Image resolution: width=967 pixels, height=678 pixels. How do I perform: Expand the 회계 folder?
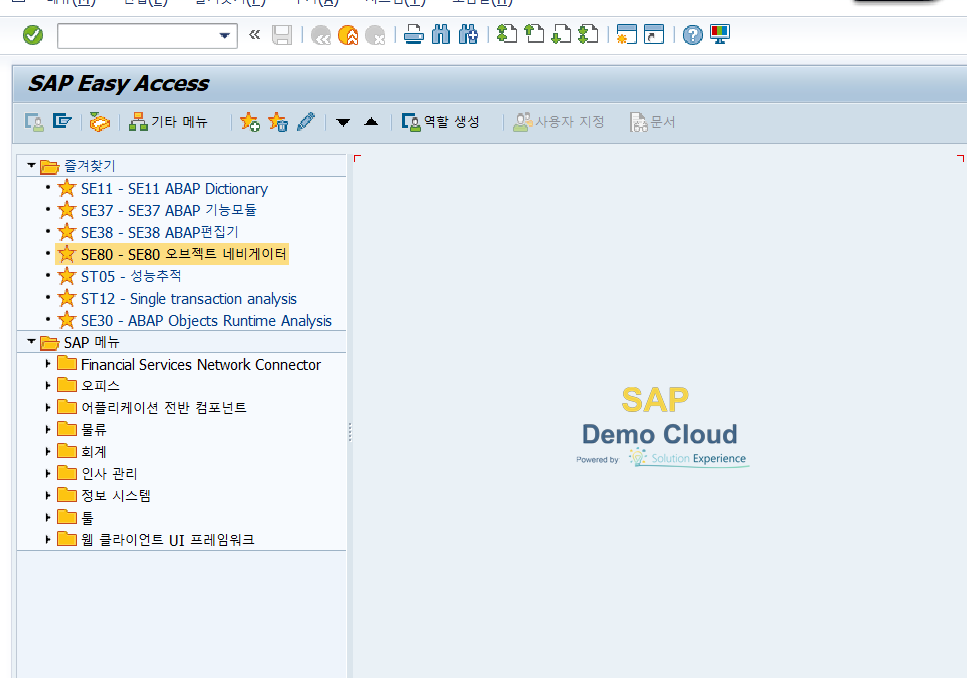tap(47, 452)
